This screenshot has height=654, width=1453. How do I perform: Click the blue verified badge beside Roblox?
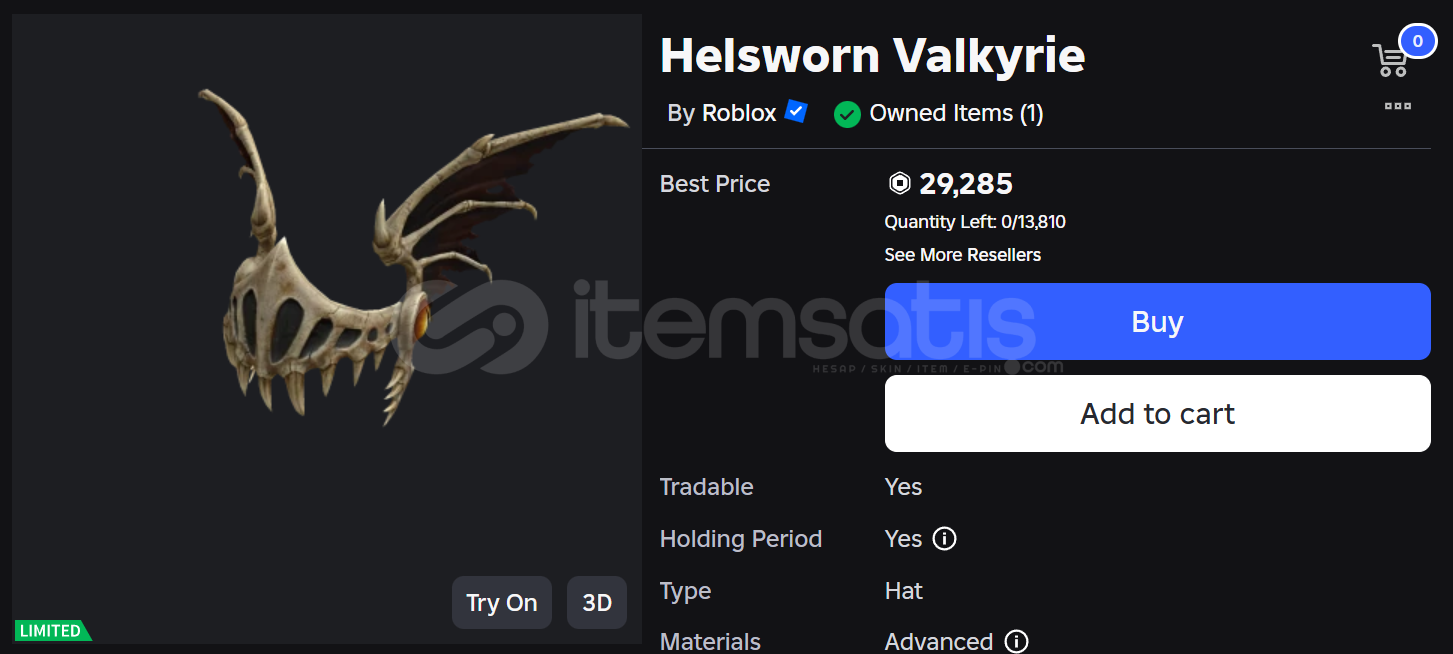click(x=796, y=112)
